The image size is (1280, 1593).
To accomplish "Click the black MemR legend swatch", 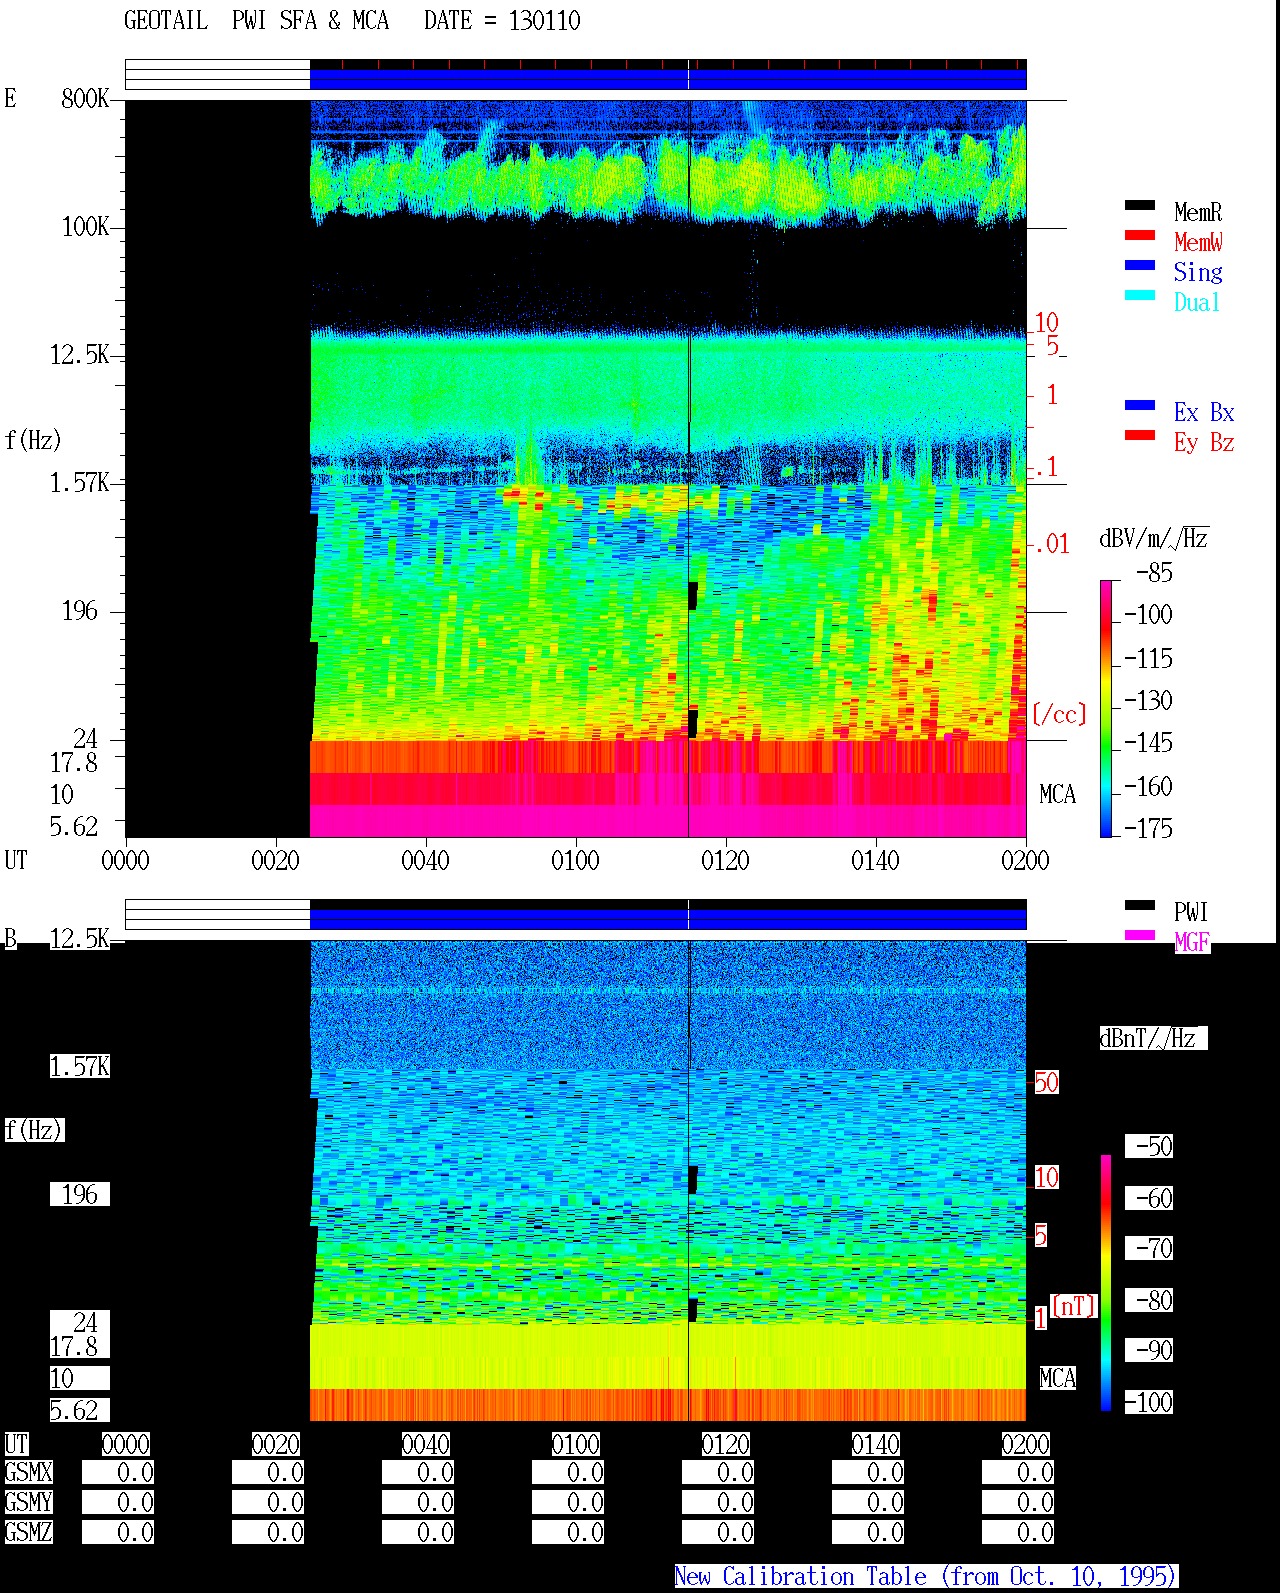I will (1140, 205).
